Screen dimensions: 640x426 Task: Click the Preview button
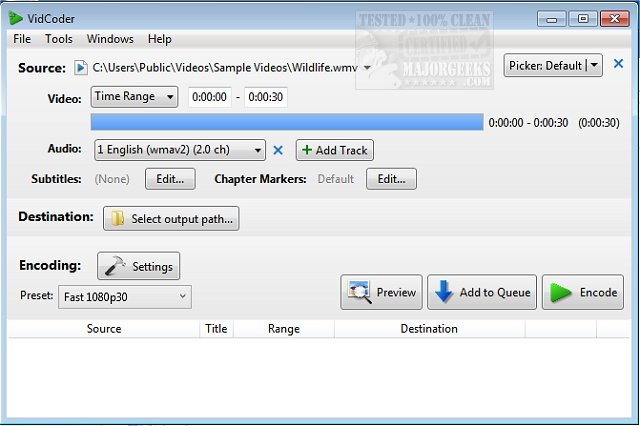coord(381,292)
